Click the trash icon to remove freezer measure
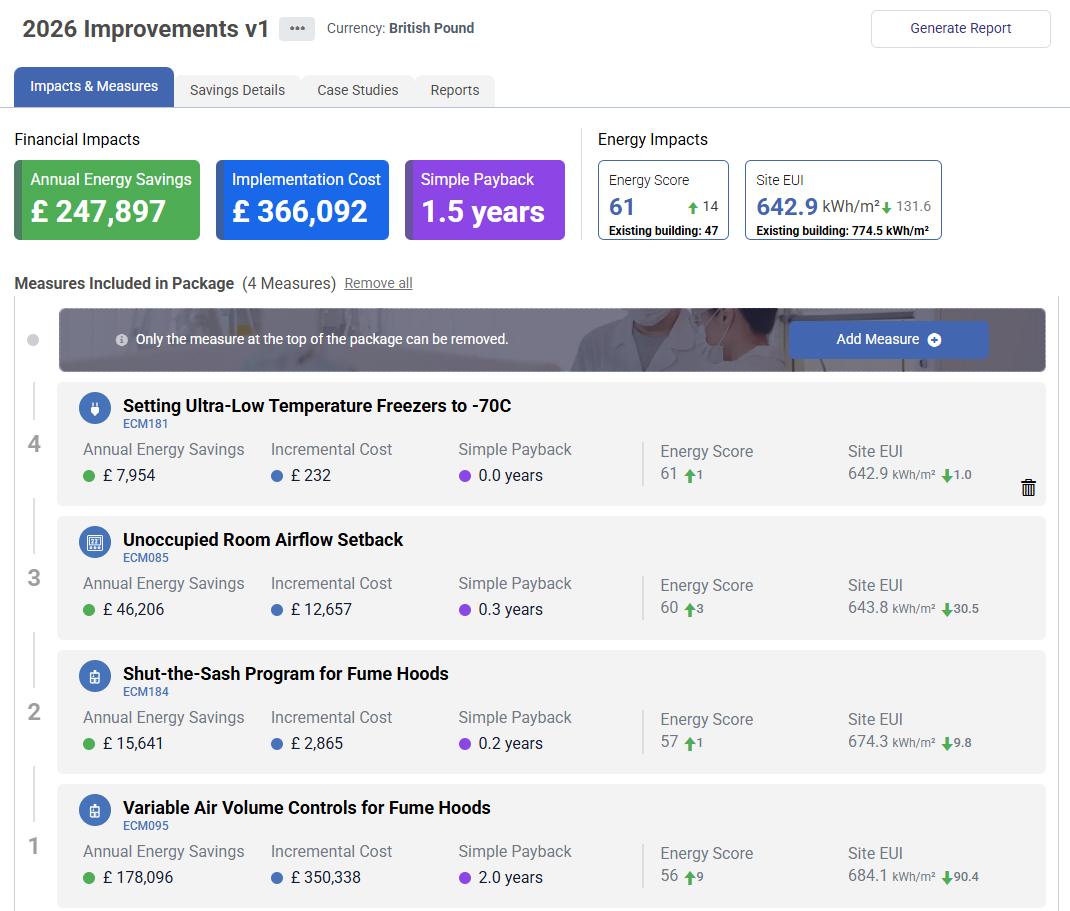 (1028, 488)
